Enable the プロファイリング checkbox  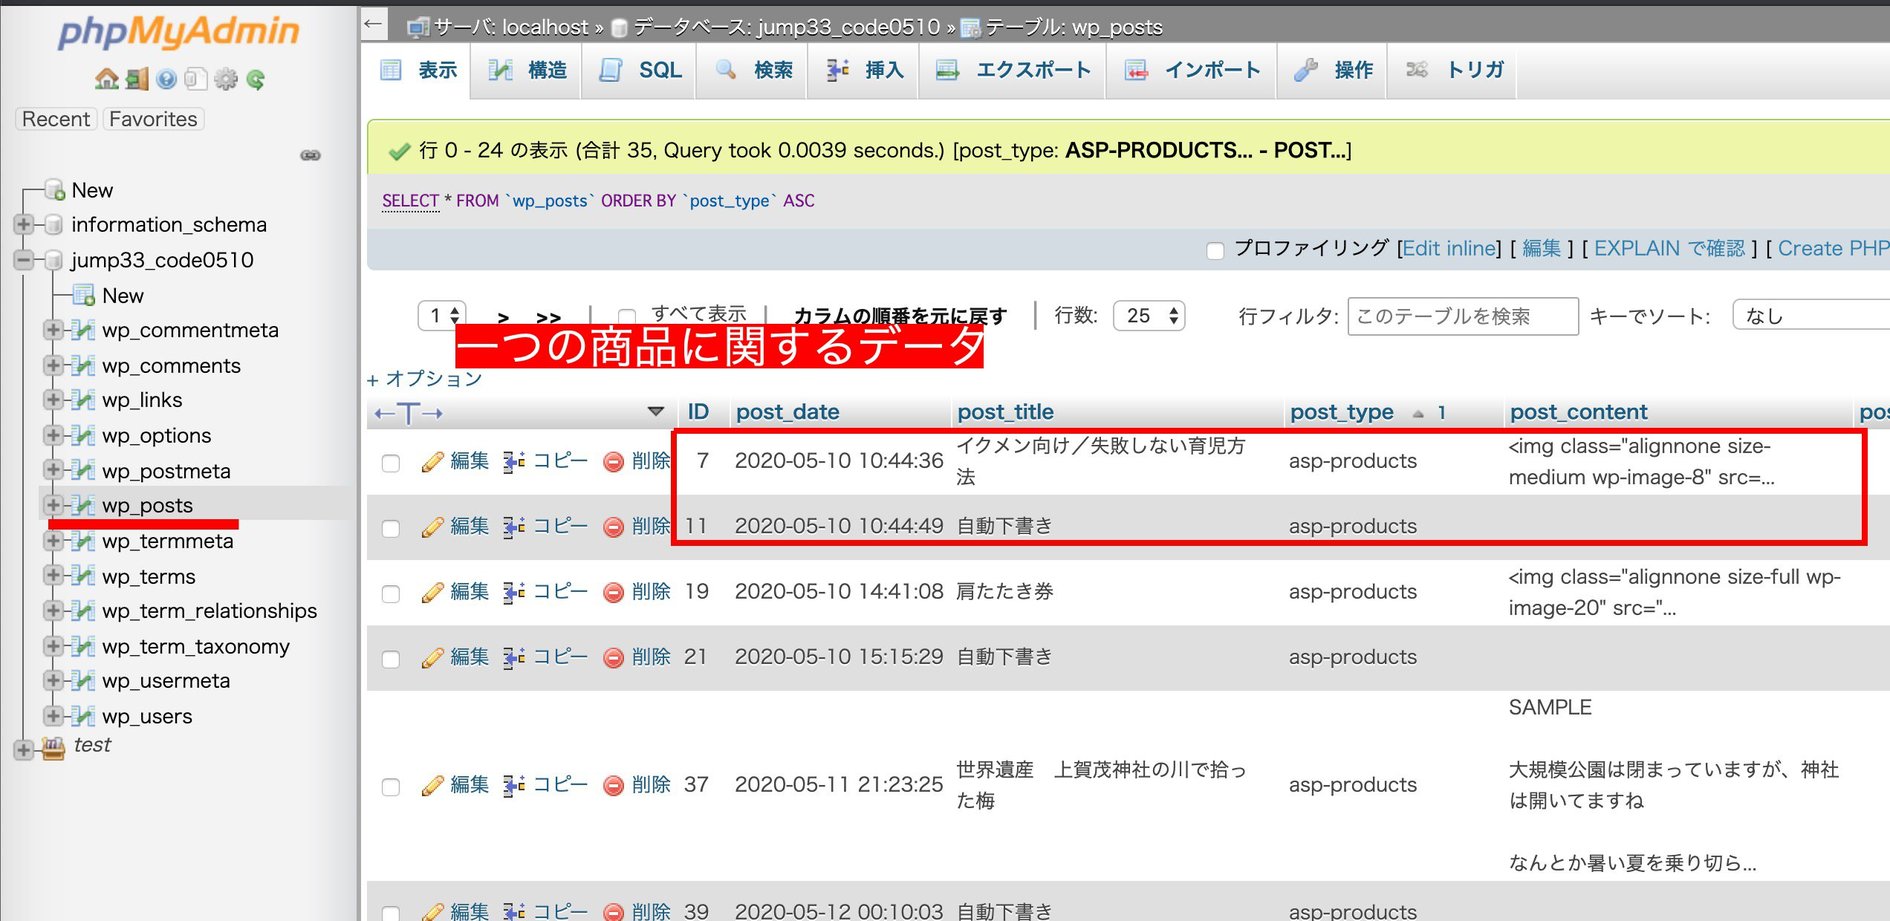[1215, 250]
